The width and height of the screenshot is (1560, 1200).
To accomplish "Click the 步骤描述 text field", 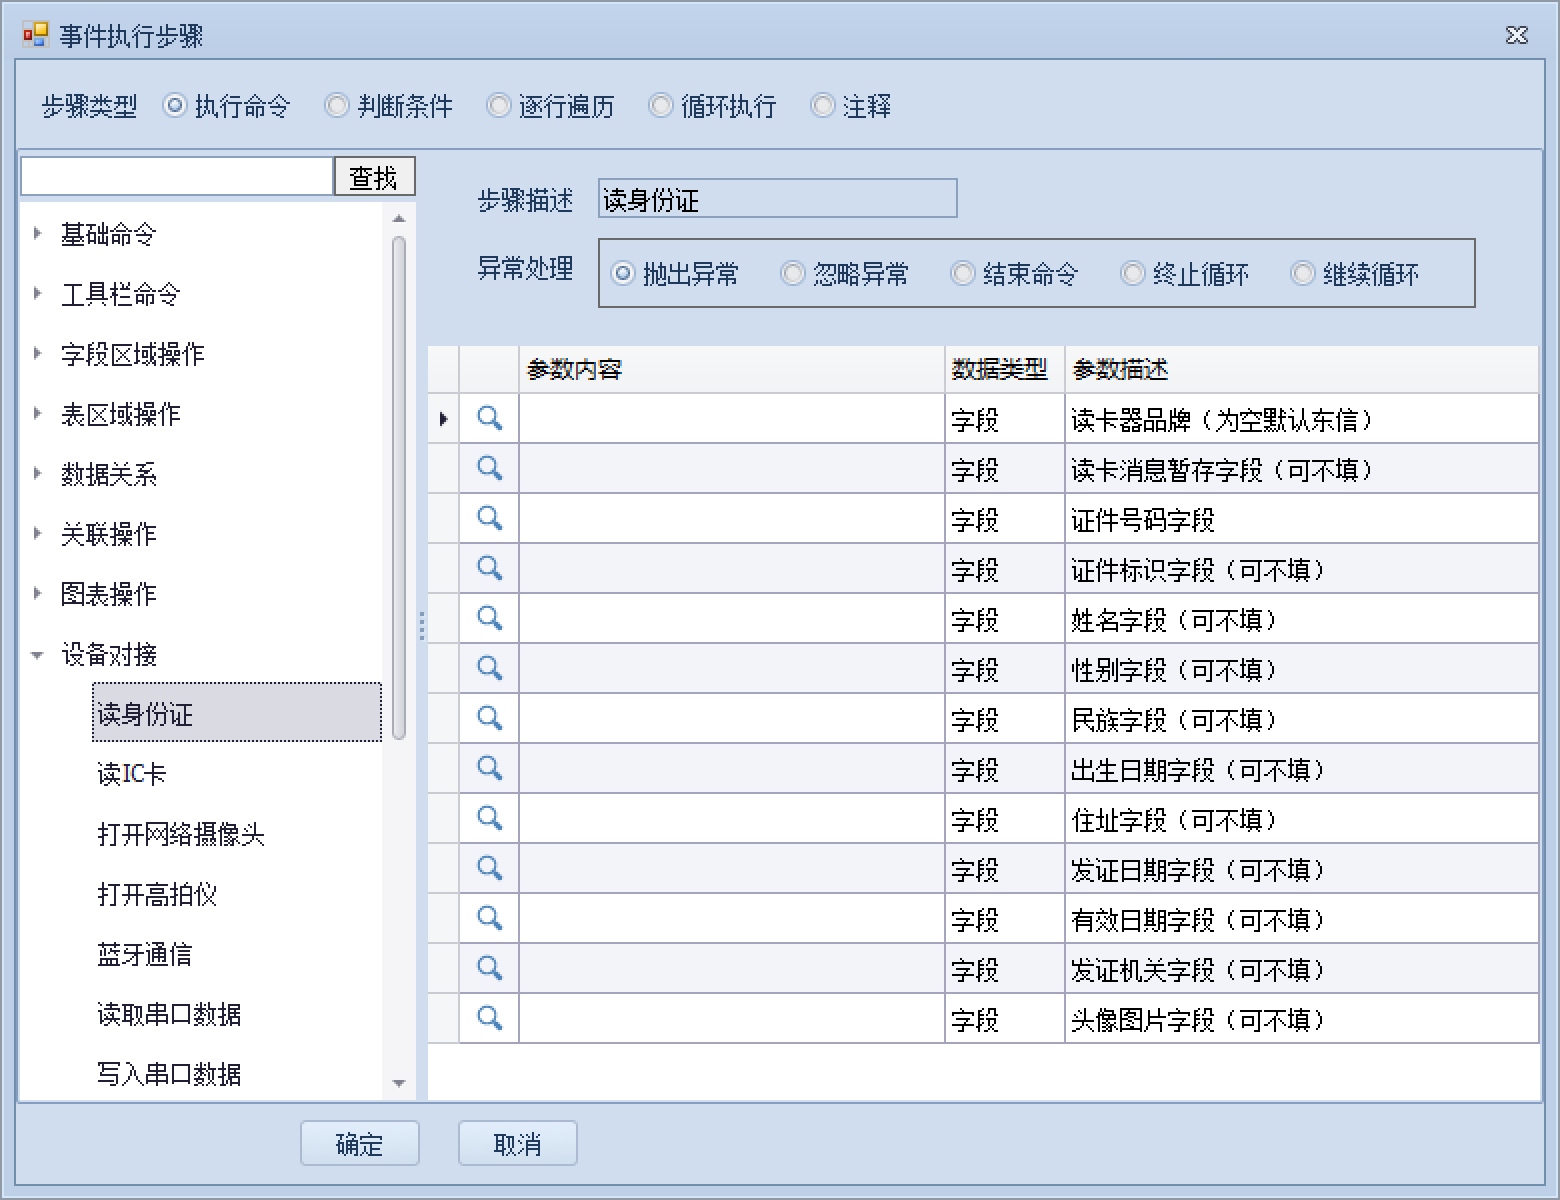I will tap(777, 199).
